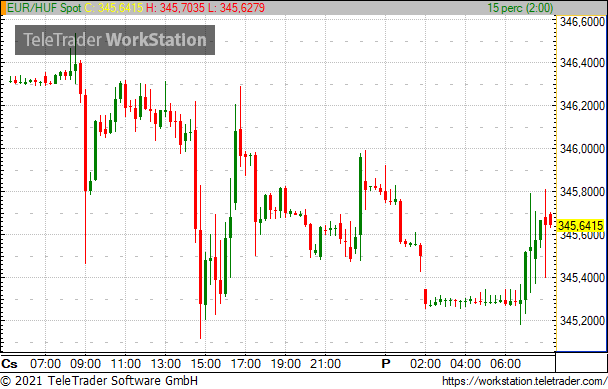Click the 07:00 time axis label
This screenshot has height=389, width=608.
pos(45,364)
